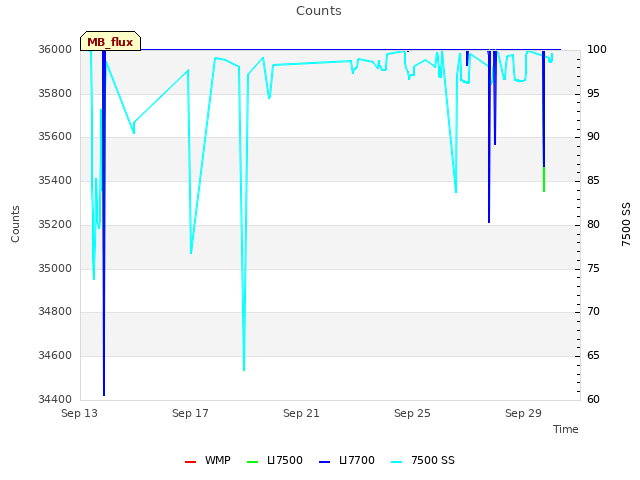
Task: Toggle the 7500 SS legend entry
Action: [422, 460]
